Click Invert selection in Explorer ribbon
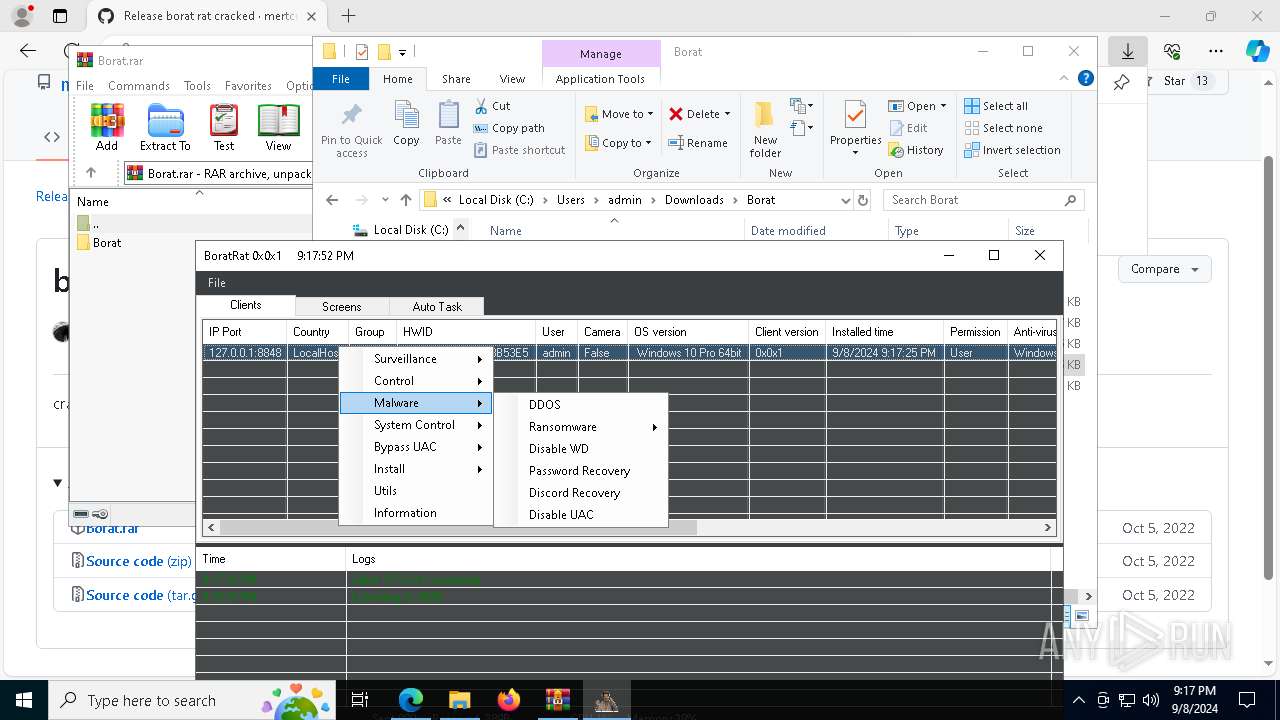 click(1012, 150)
